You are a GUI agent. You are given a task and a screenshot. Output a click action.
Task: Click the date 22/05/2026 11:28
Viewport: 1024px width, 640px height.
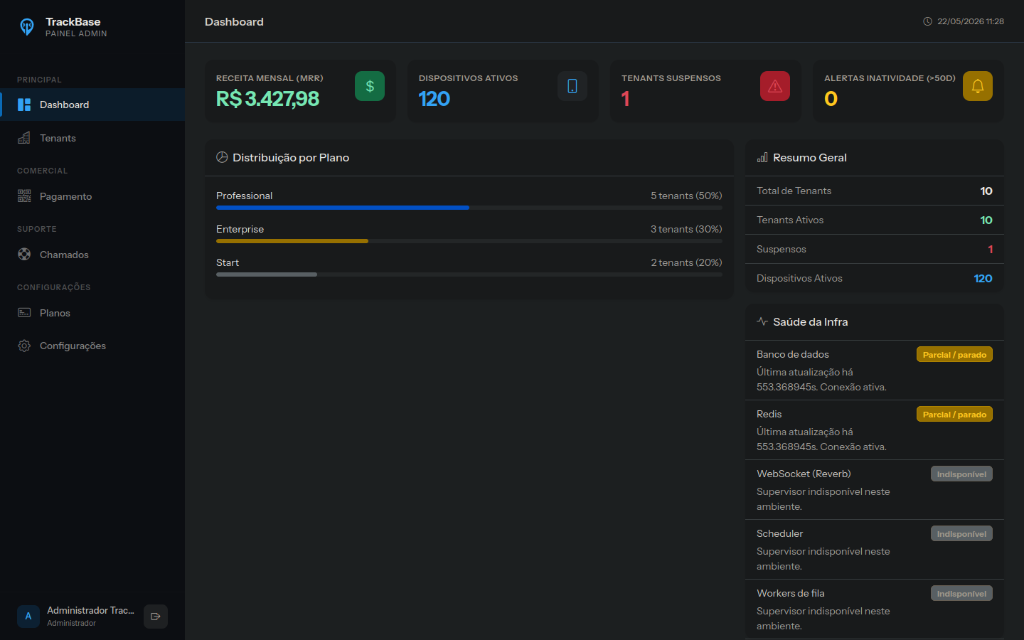click(970, 22)
